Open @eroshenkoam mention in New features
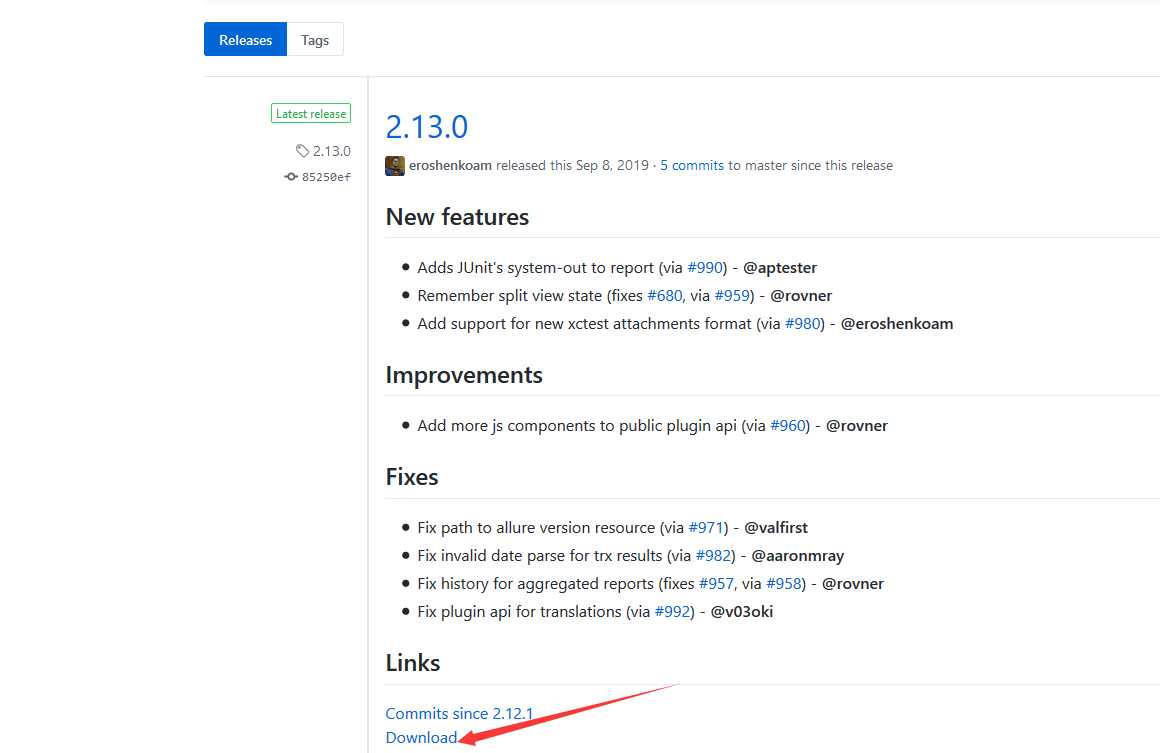This screenshot has height=753, width=1160. [x=897, y=324]
